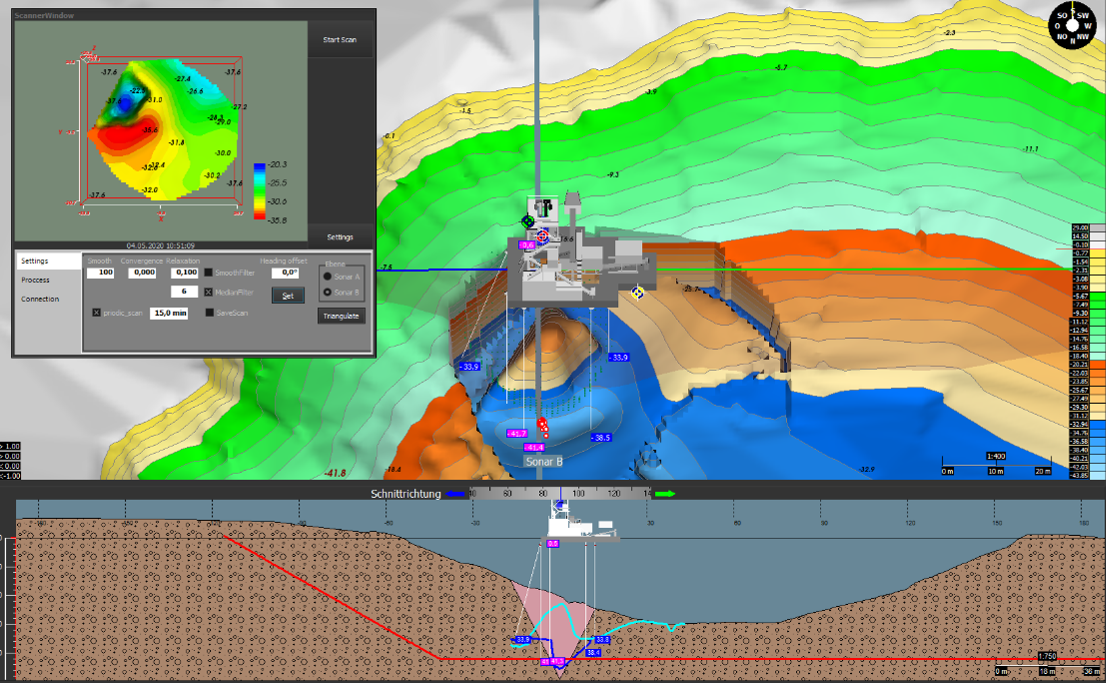This screenshot has width=1106, height=683.
Task: Click the scan timestamp 04.05.2020 10:51:09
Action: pyautogui.click(x=161, y=246)
